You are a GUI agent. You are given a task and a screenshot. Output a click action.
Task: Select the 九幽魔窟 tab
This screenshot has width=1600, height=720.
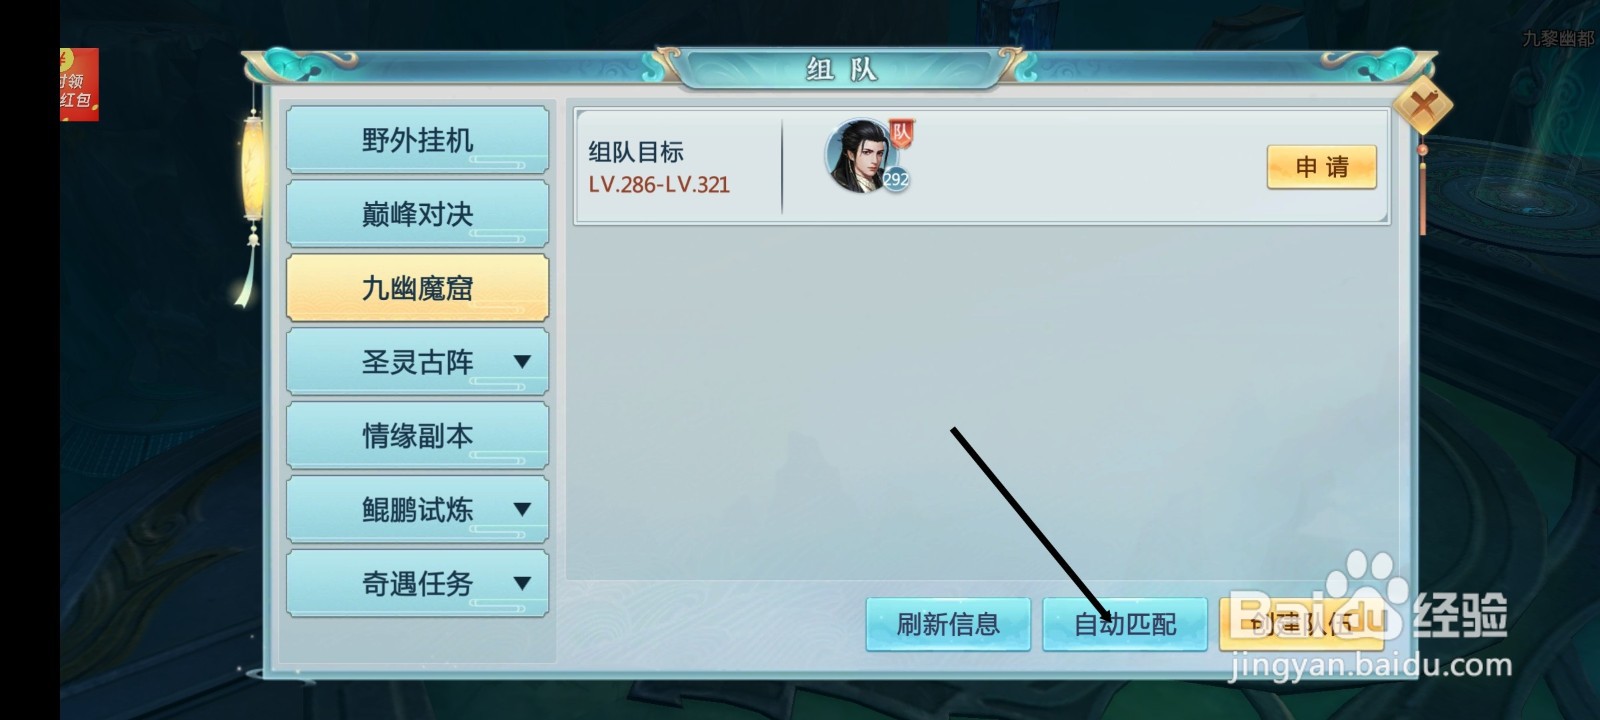click(x=417, y=288)
